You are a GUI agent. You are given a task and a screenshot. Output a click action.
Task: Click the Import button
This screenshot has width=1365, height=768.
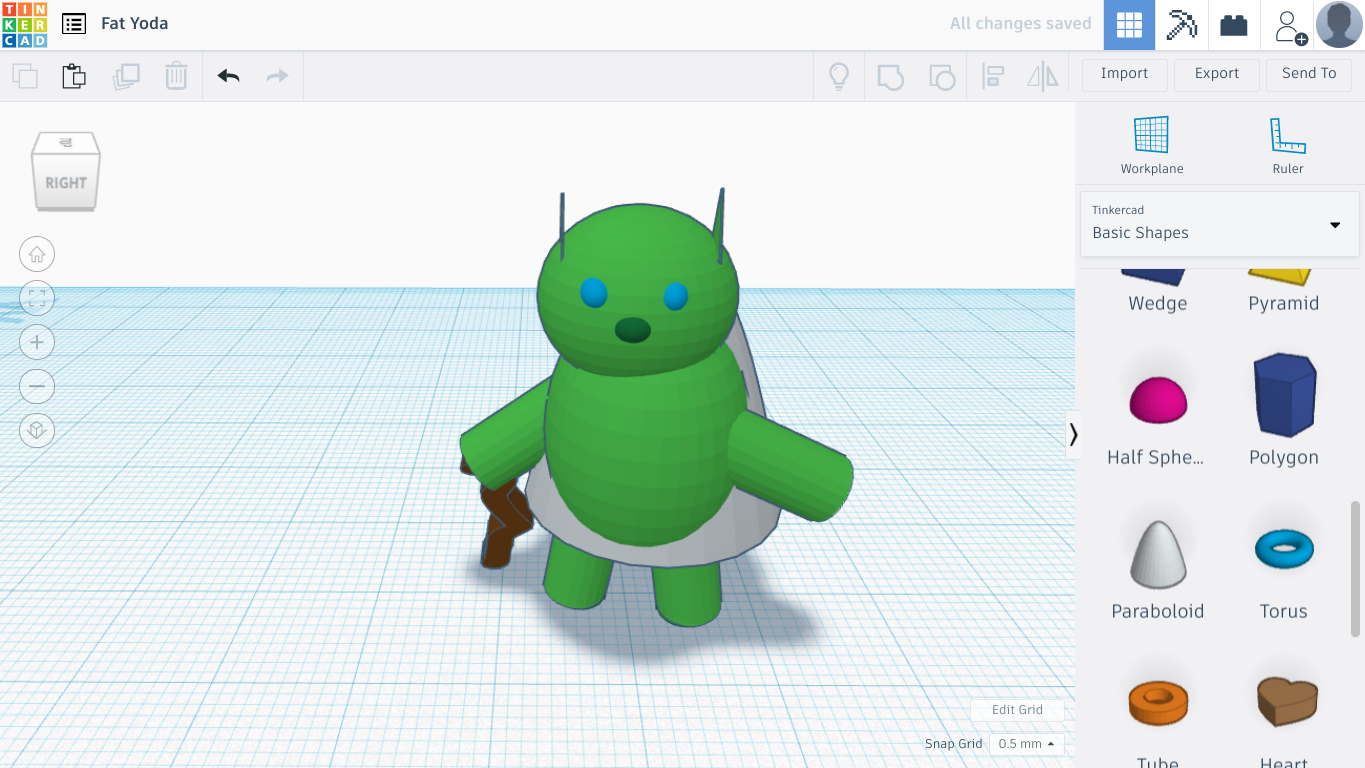click(1124, 74)
